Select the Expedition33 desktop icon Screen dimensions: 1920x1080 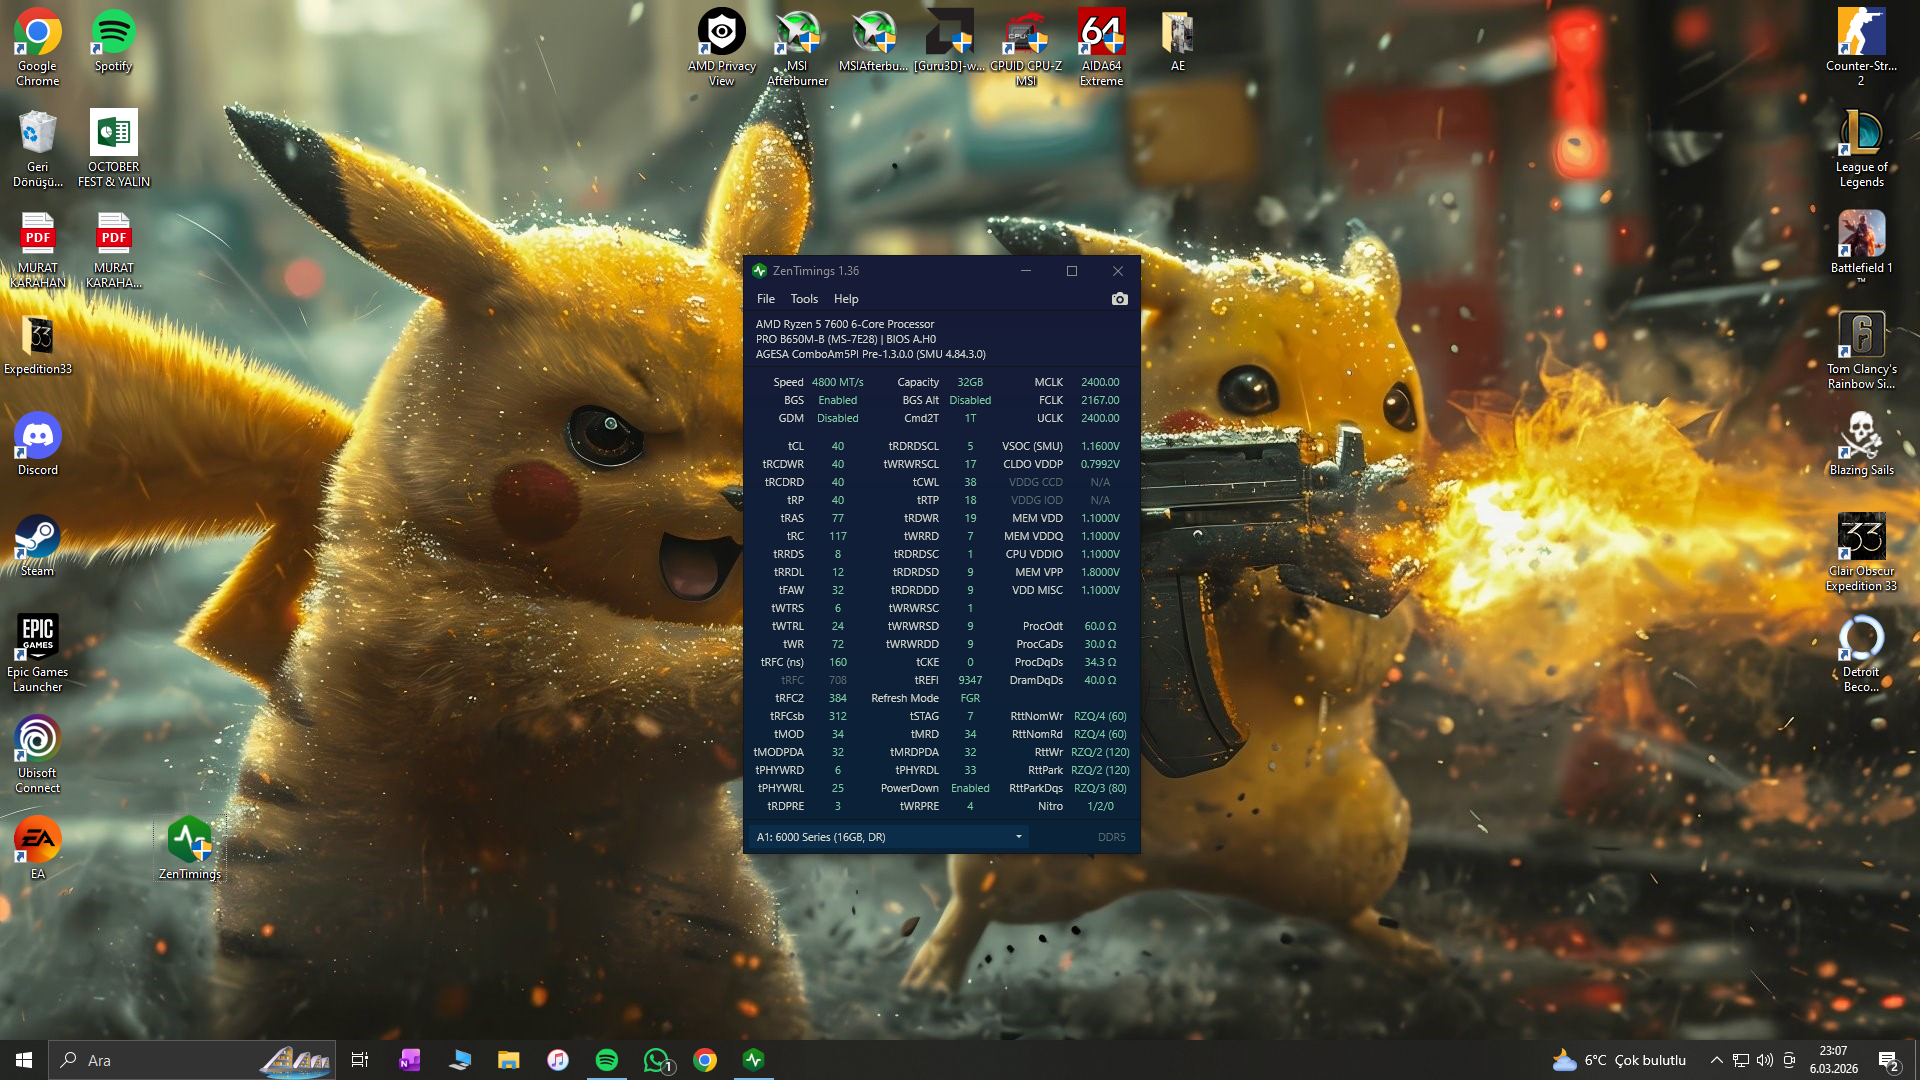tap(37, 344)
